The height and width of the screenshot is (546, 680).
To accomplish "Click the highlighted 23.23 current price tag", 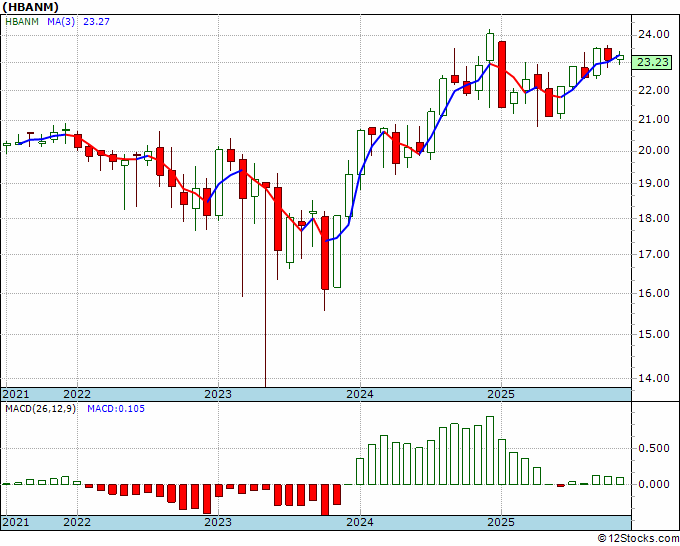I will click(653, 62).
